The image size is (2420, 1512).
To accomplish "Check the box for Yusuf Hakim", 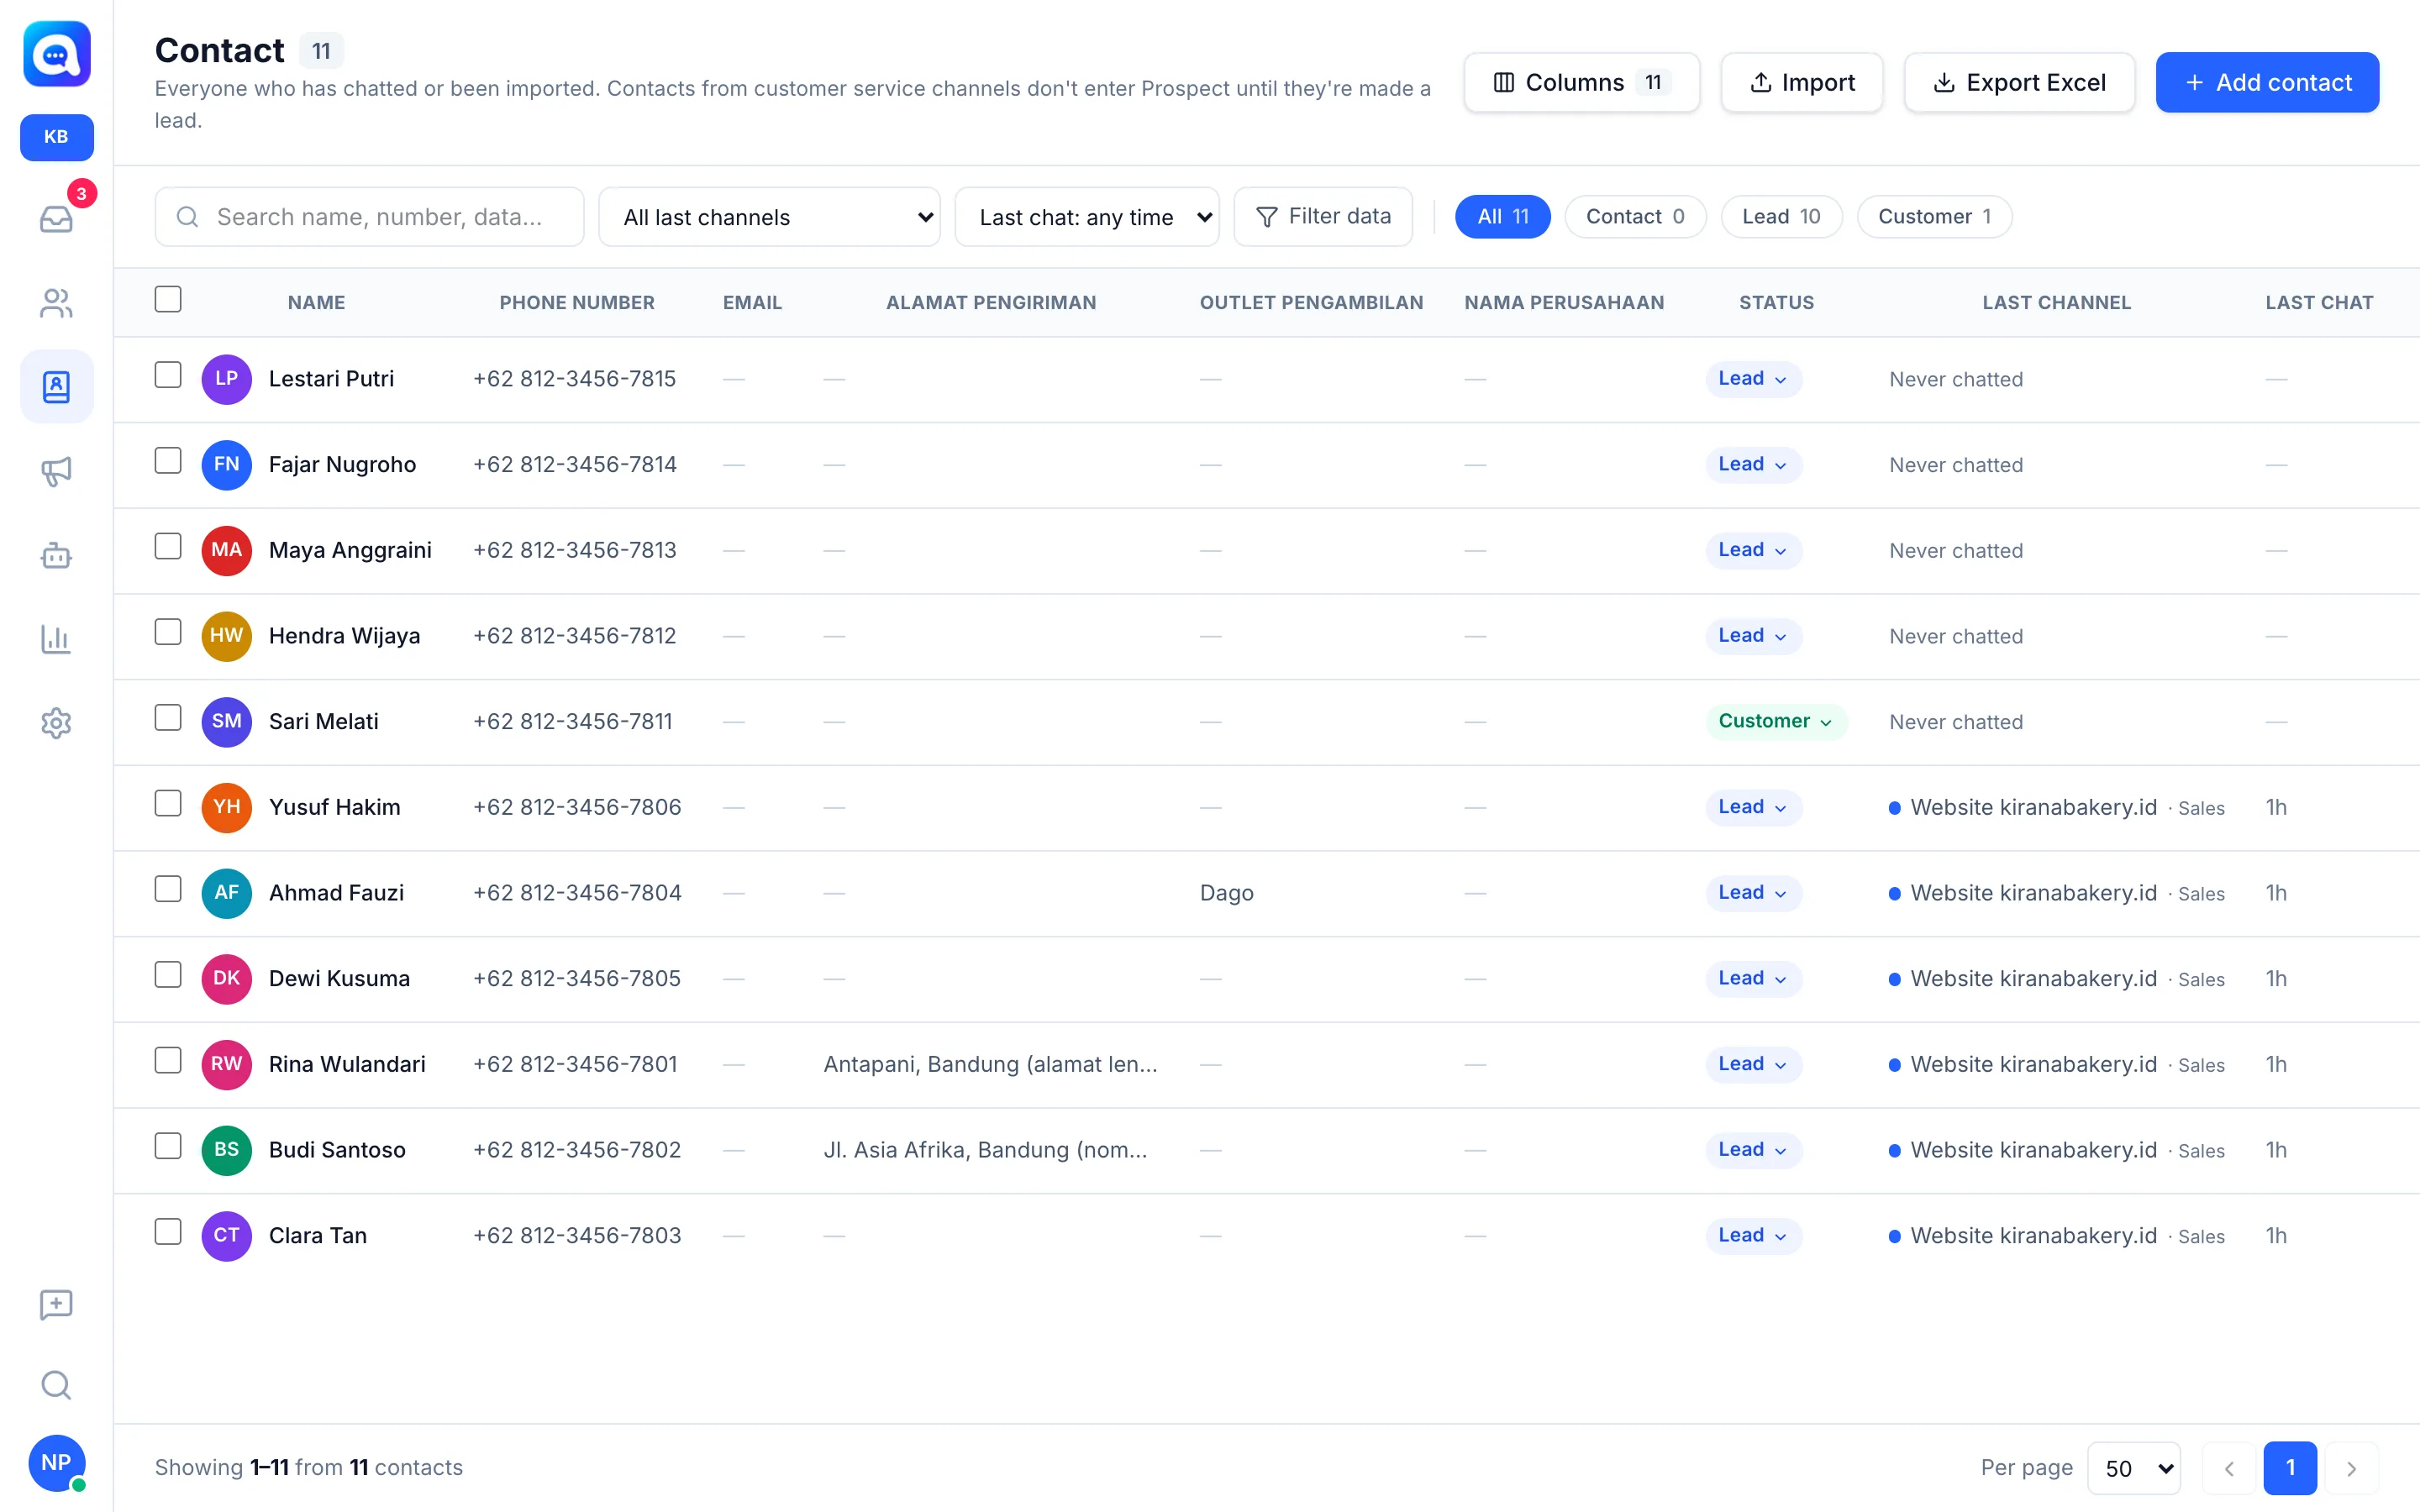I will tap(168, 804).
